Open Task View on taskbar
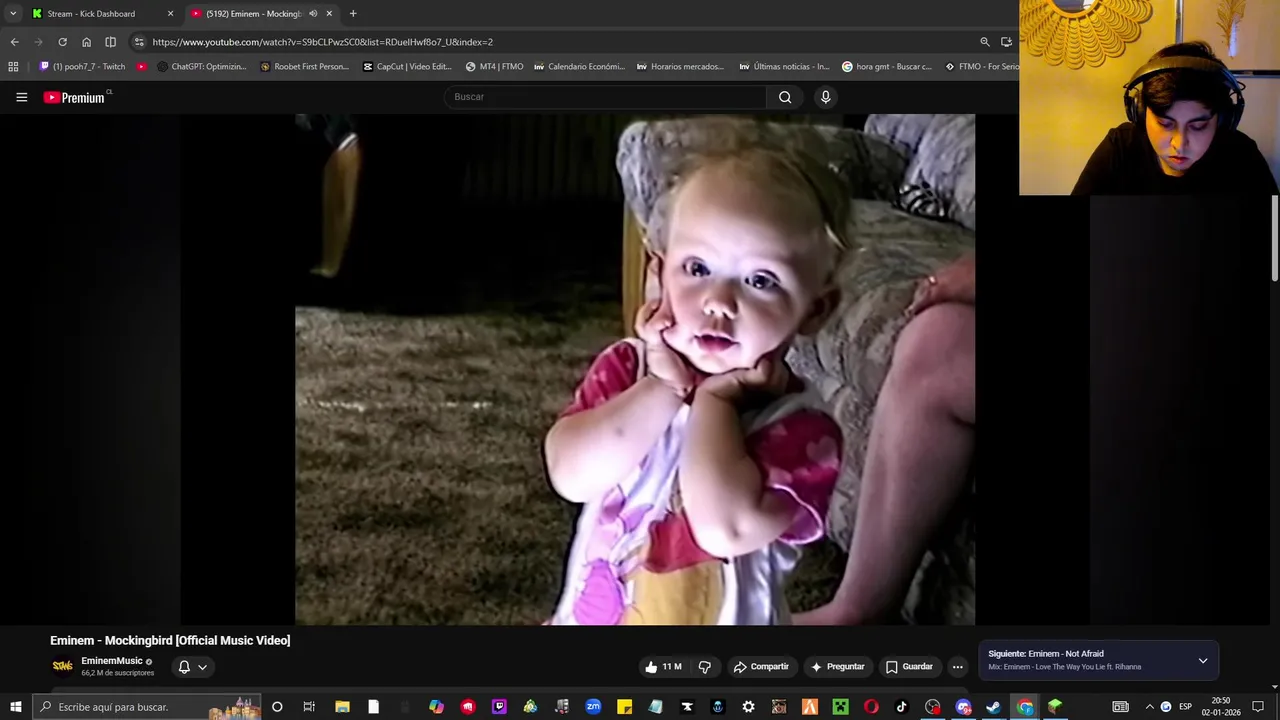The height and width of the screenshot is (720, 1280). pos(309,707)
